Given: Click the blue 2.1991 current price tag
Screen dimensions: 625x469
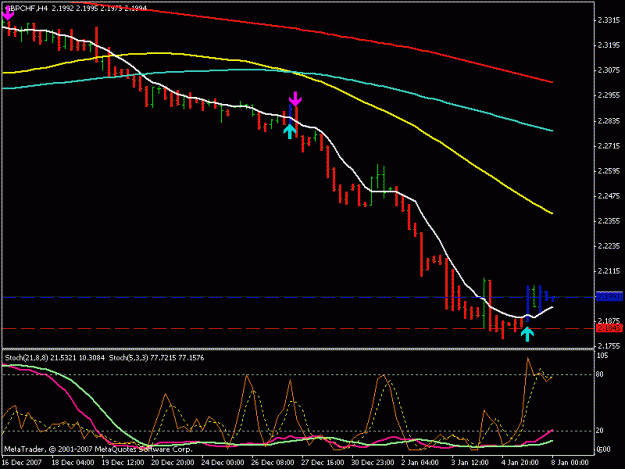Looking at the screenshot, I should coord(609,297).
